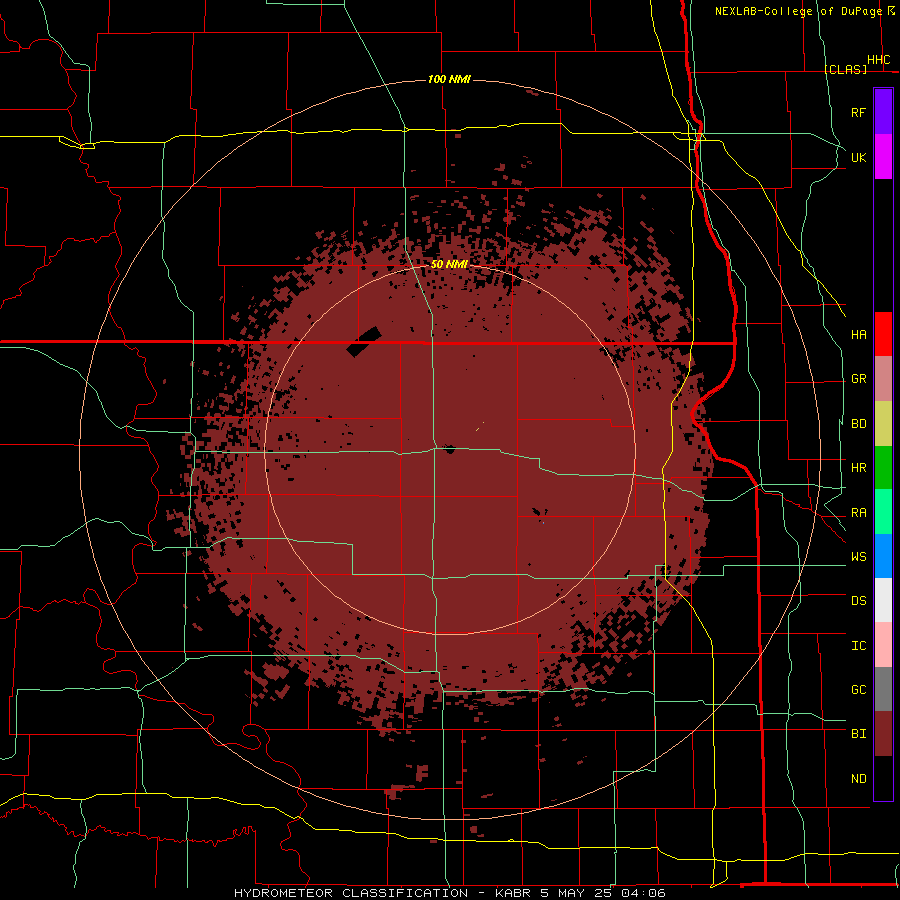Click the Hydrometeor Classification KABR caption
Image resolution: width=900 pixels, height=900 pixels.
click(450, 893)
